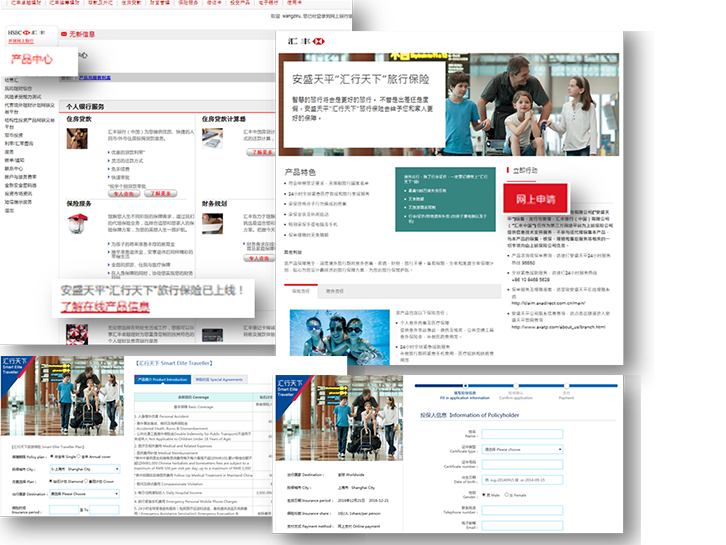
Task: Click the 安盛天平“汇行天下”旅行保险 banner title
Action: click(361, 79)
